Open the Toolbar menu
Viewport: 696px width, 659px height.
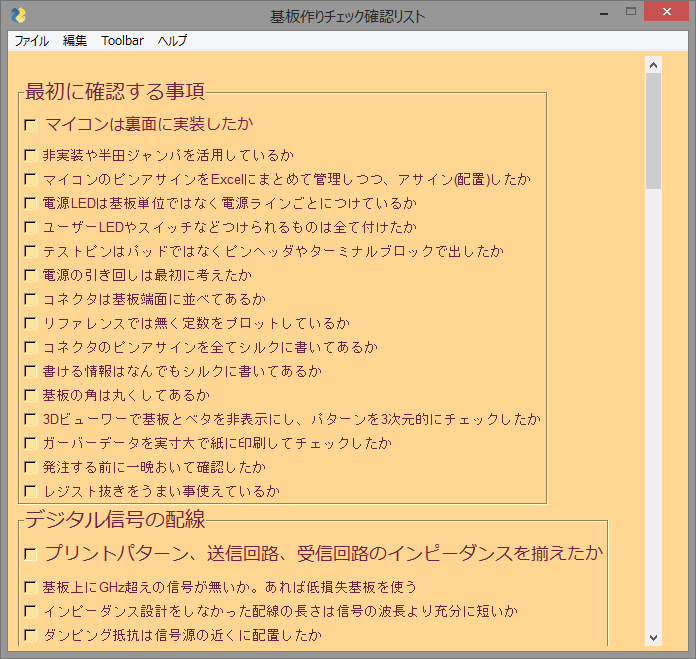click(x=123, y=41)
